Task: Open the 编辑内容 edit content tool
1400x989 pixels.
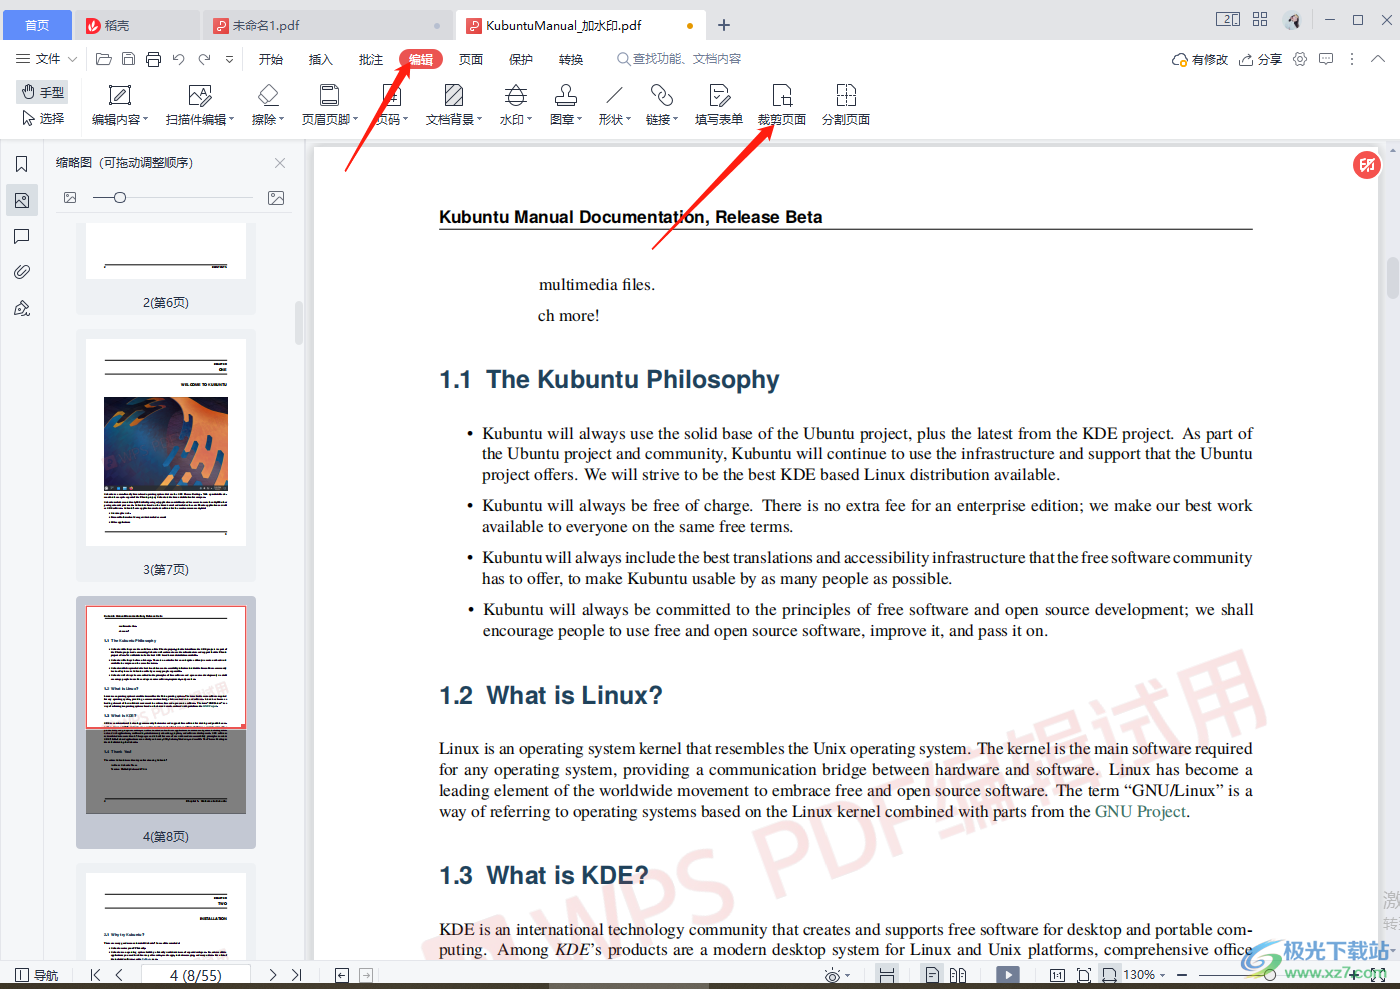Action: click(120, 105)
